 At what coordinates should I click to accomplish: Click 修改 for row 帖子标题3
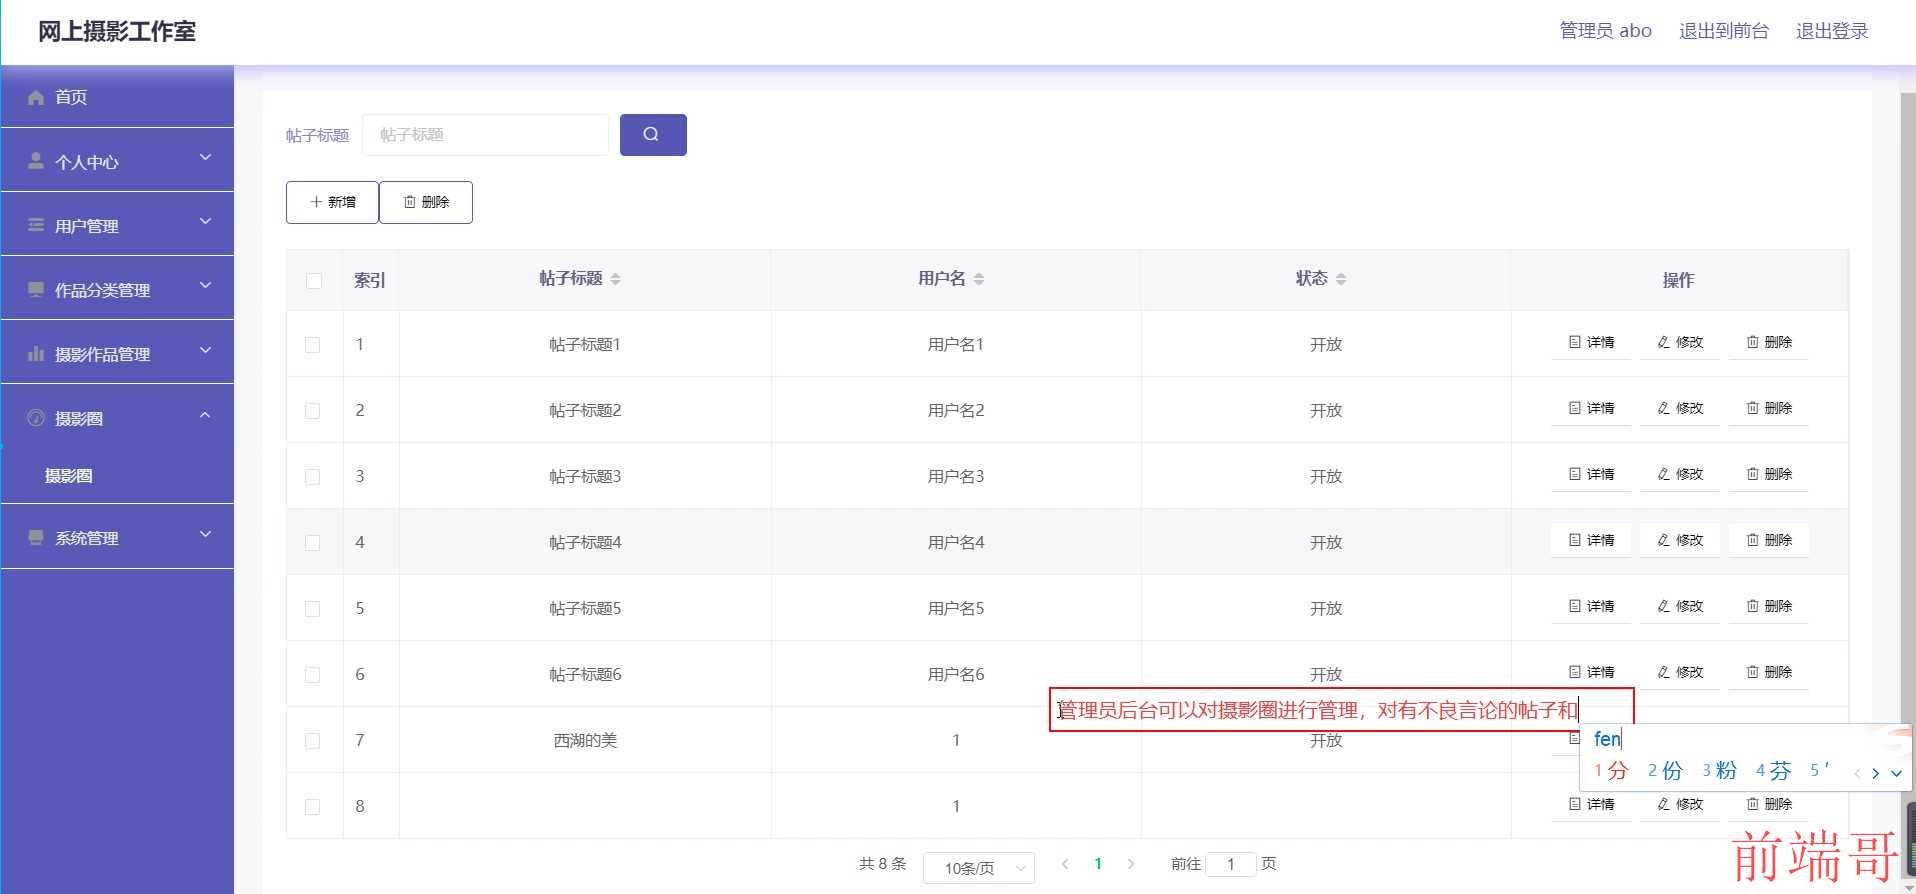pos(1680,474)
